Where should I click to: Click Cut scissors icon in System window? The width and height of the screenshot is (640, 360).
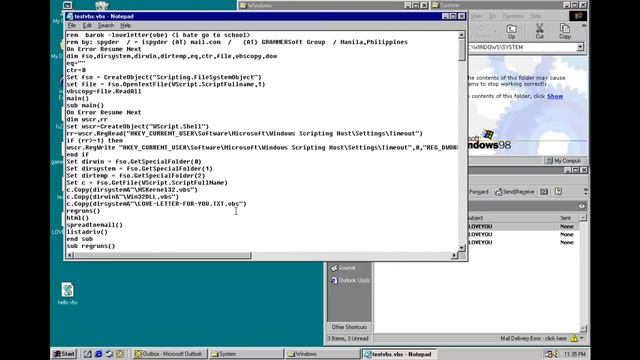click(540, 31)
